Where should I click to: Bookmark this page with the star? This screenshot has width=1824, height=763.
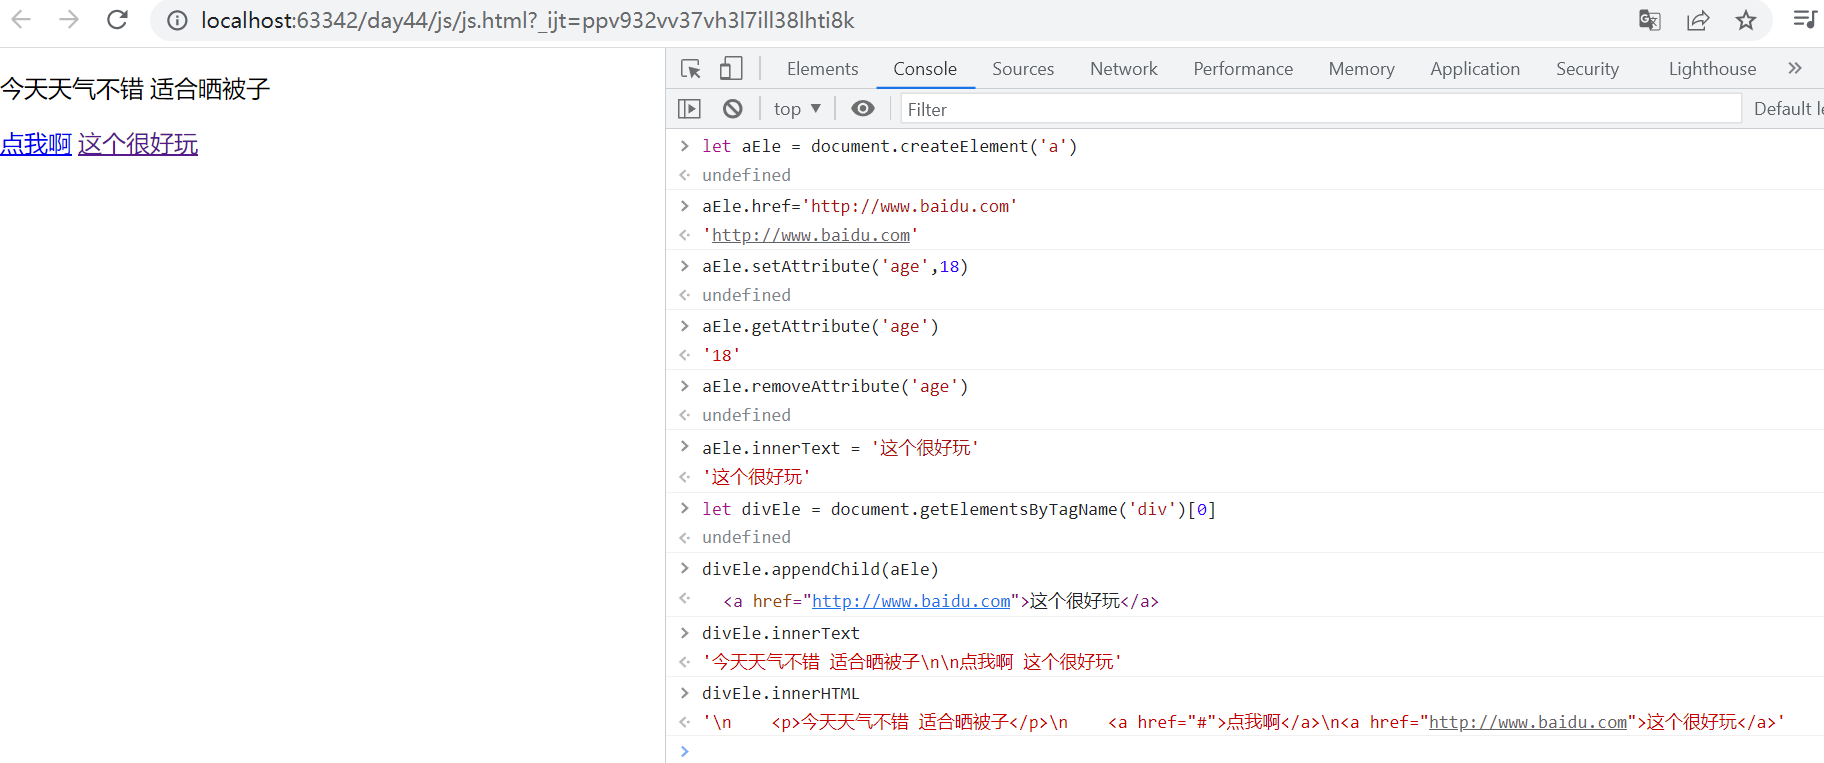(x=1746, y=20)
